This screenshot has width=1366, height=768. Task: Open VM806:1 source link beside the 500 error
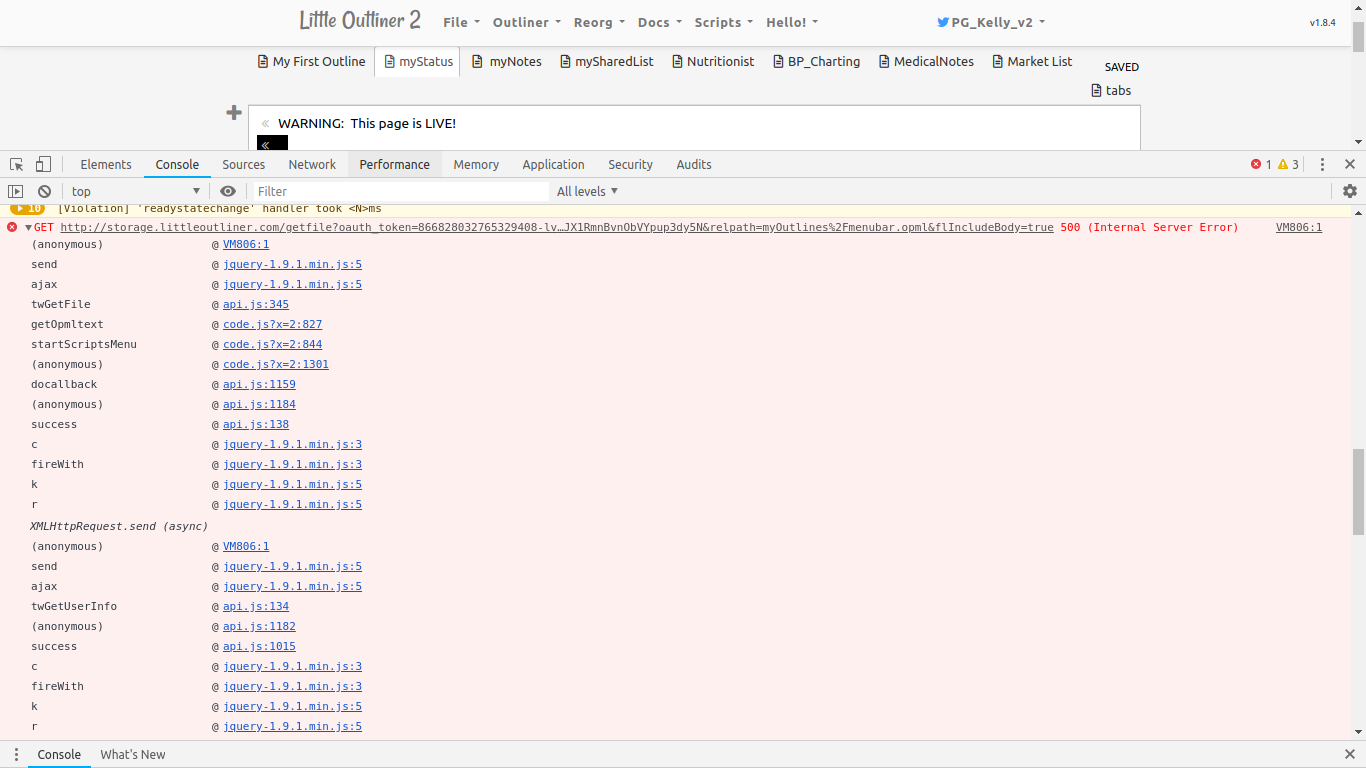click(x=1299, y=228)
